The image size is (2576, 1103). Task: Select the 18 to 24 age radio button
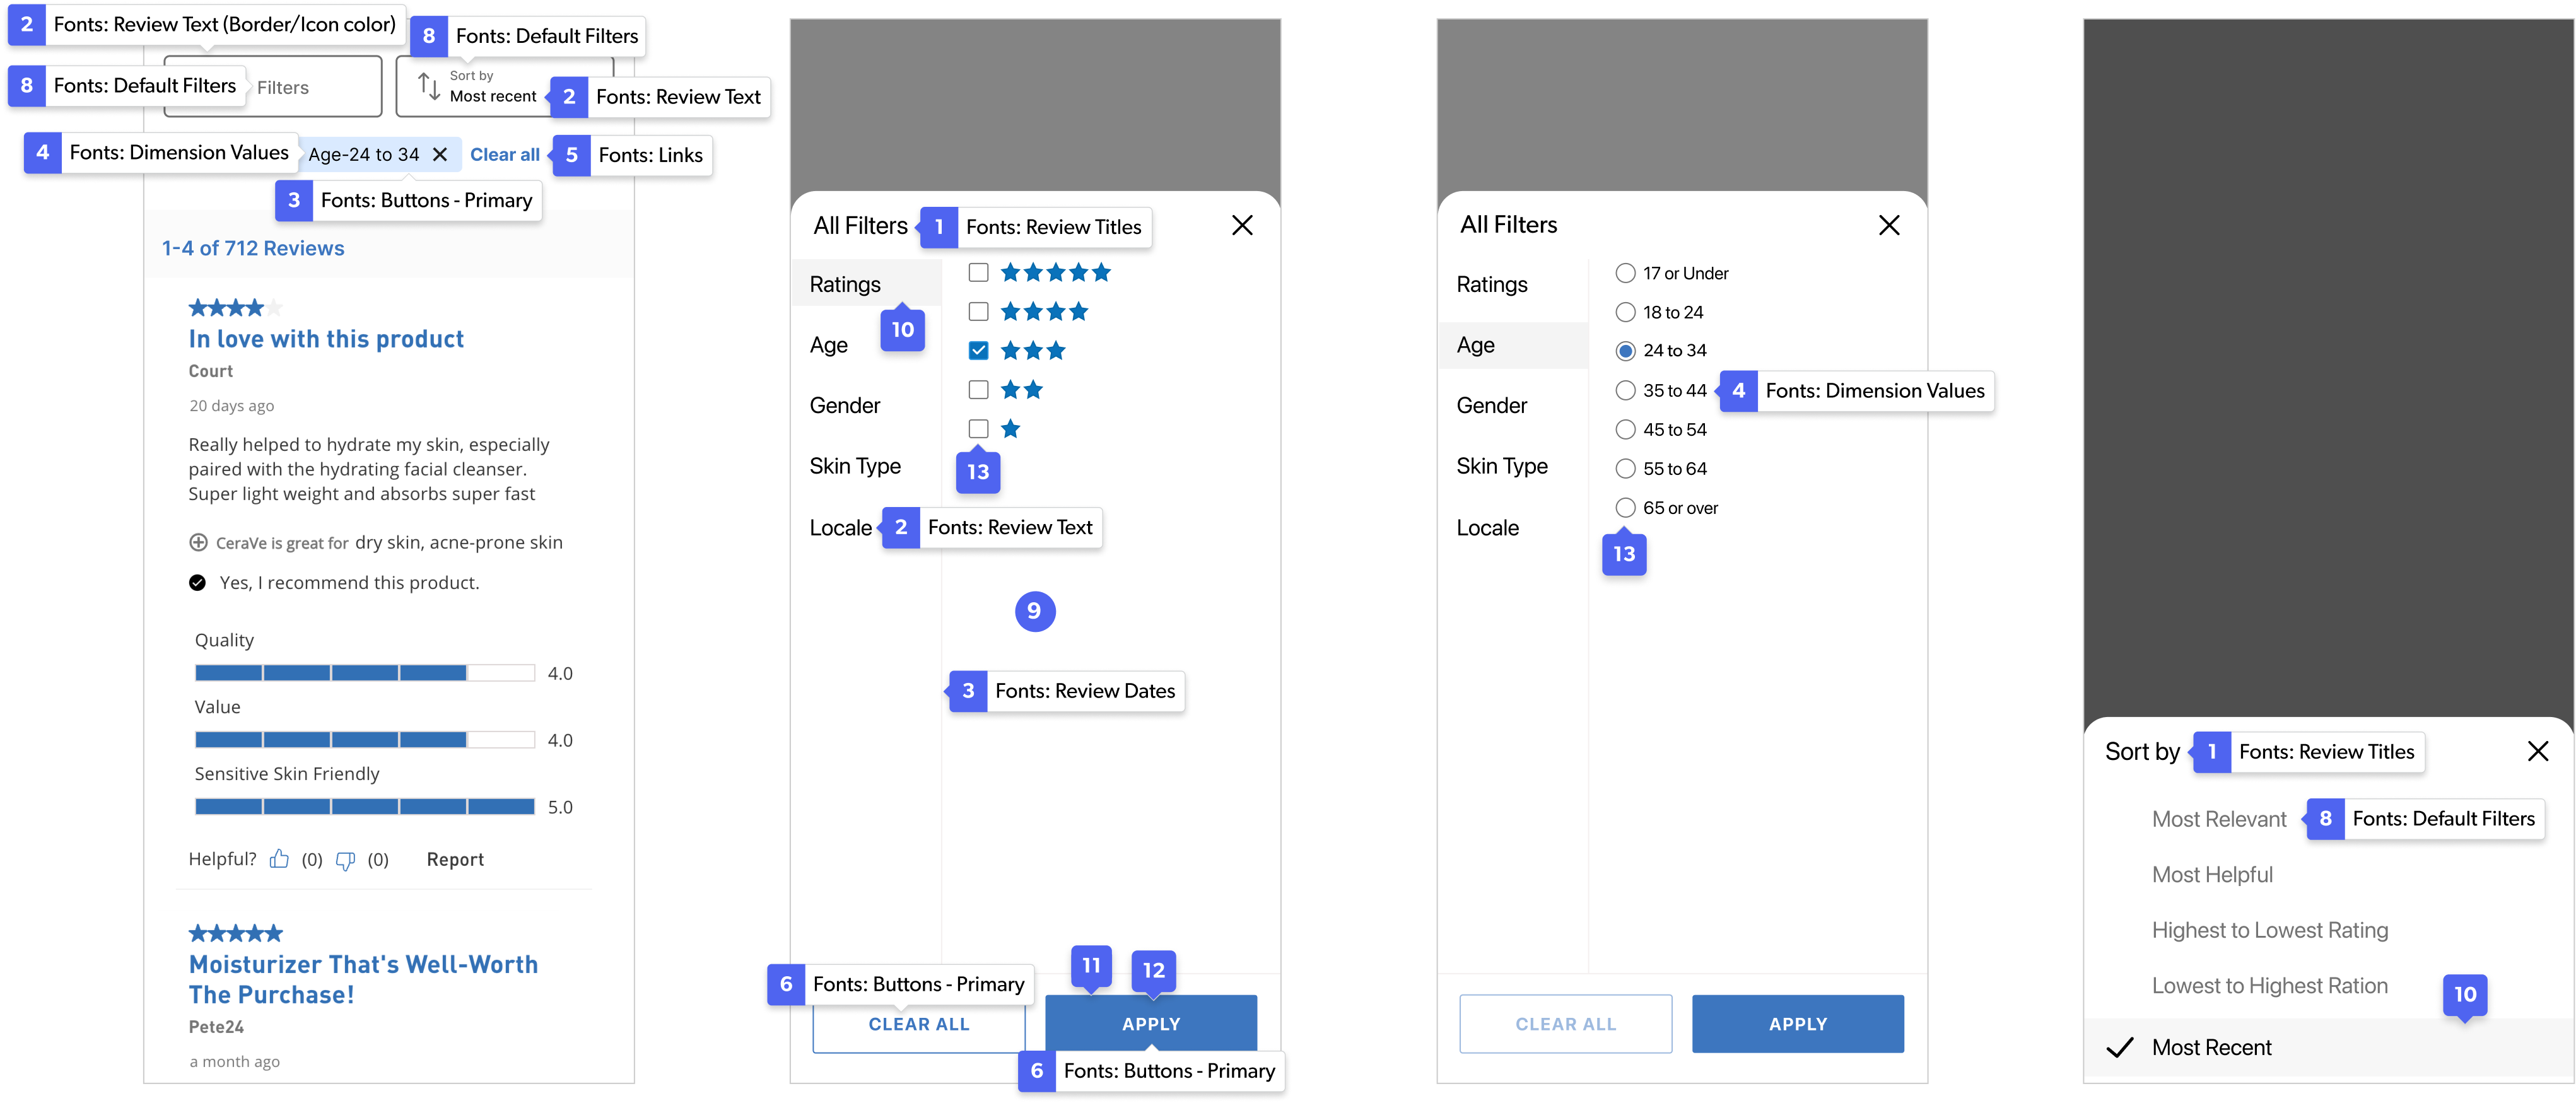[1625, 312]
